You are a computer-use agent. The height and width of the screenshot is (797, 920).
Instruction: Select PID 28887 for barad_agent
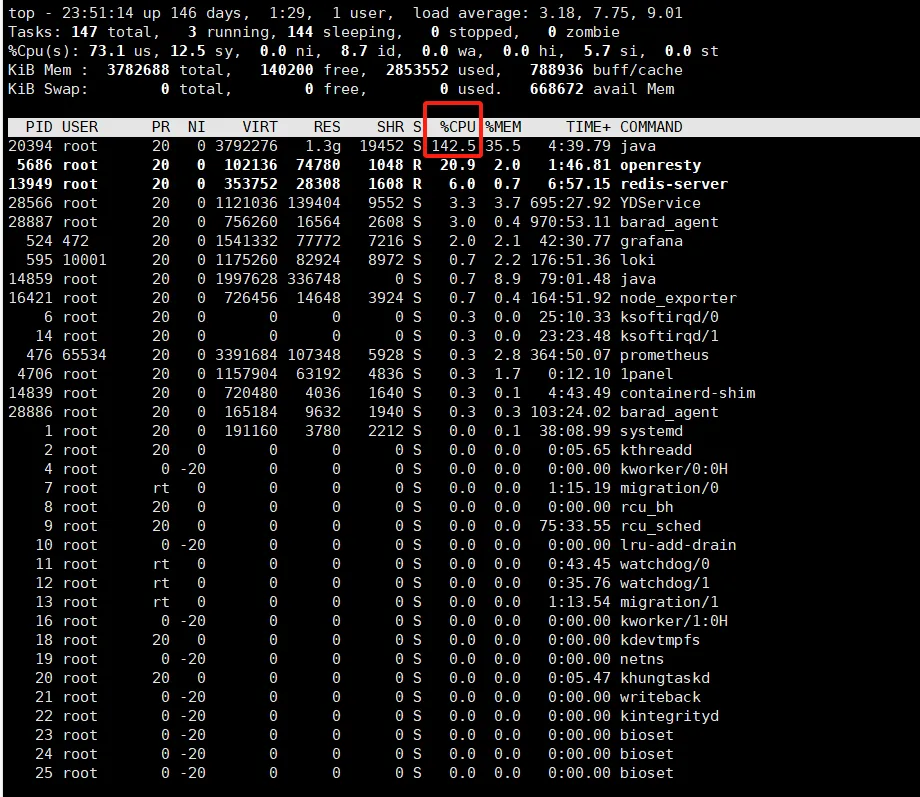(31, 222)
